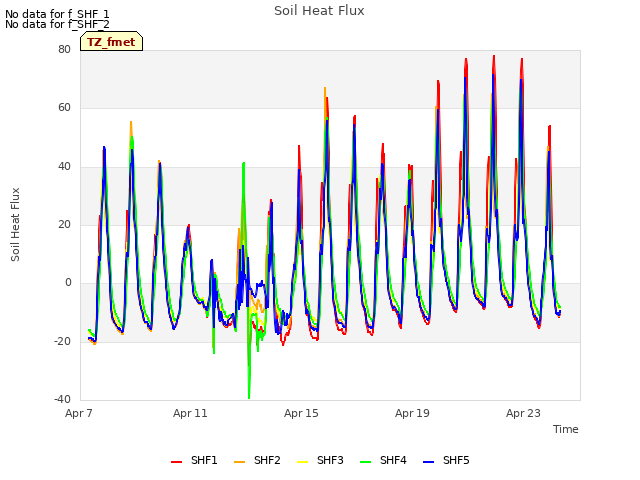Click the 'No data for f_SHF_2' message
640x480 pixels.
(x=57, y=24)
